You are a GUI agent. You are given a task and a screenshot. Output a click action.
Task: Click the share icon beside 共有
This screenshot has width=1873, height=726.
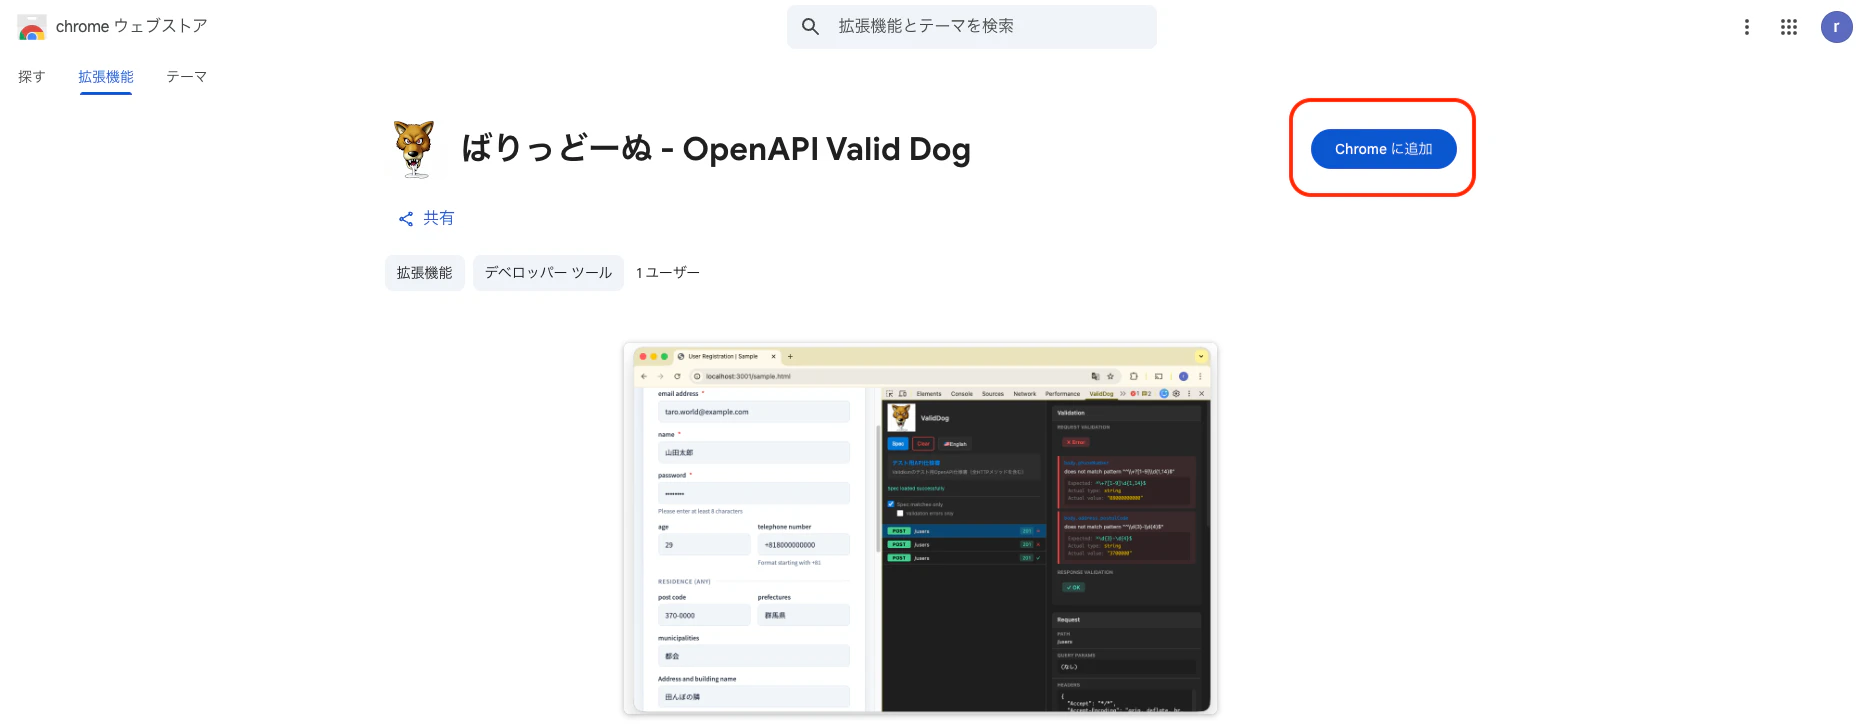click(x=406, y=219)
